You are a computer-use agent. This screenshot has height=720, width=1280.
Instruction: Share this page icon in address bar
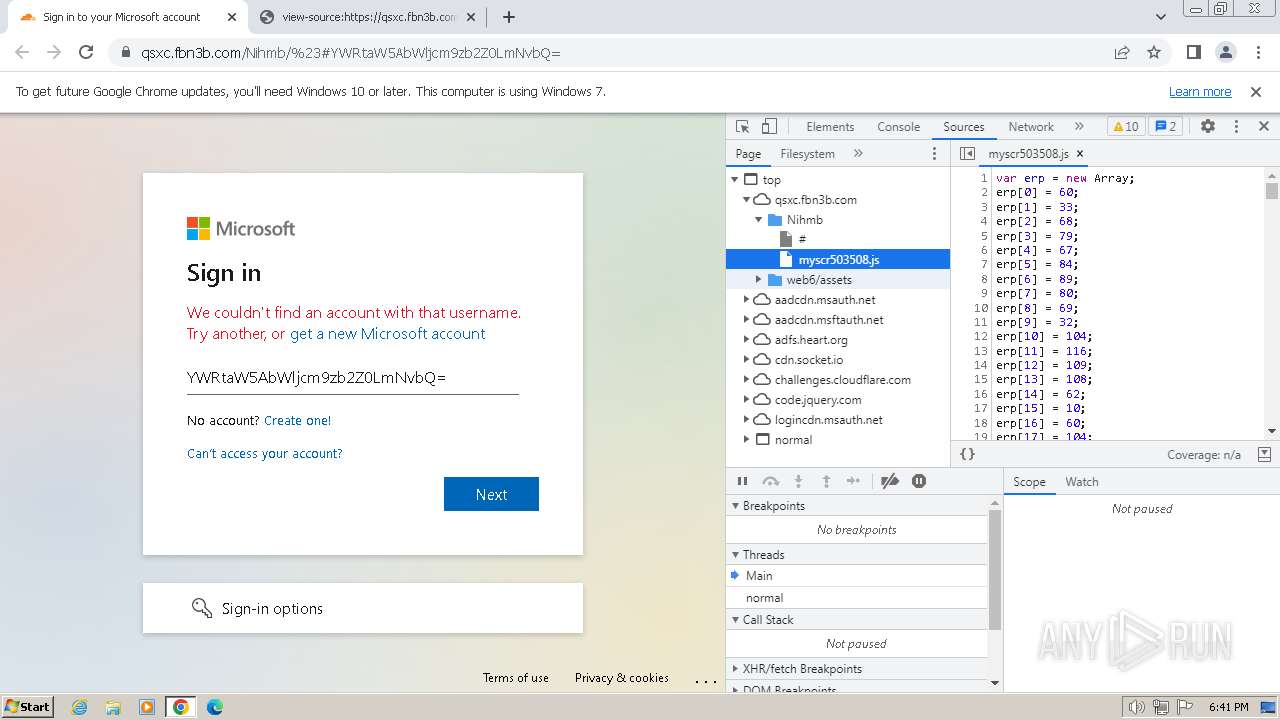coord(1122,53)
